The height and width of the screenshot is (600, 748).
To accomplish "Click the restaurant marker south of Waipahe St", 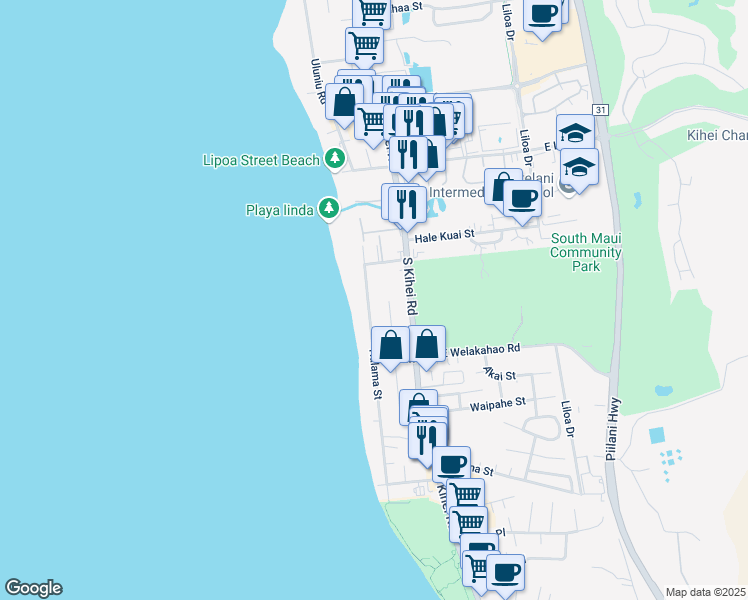I will (427, 441).
